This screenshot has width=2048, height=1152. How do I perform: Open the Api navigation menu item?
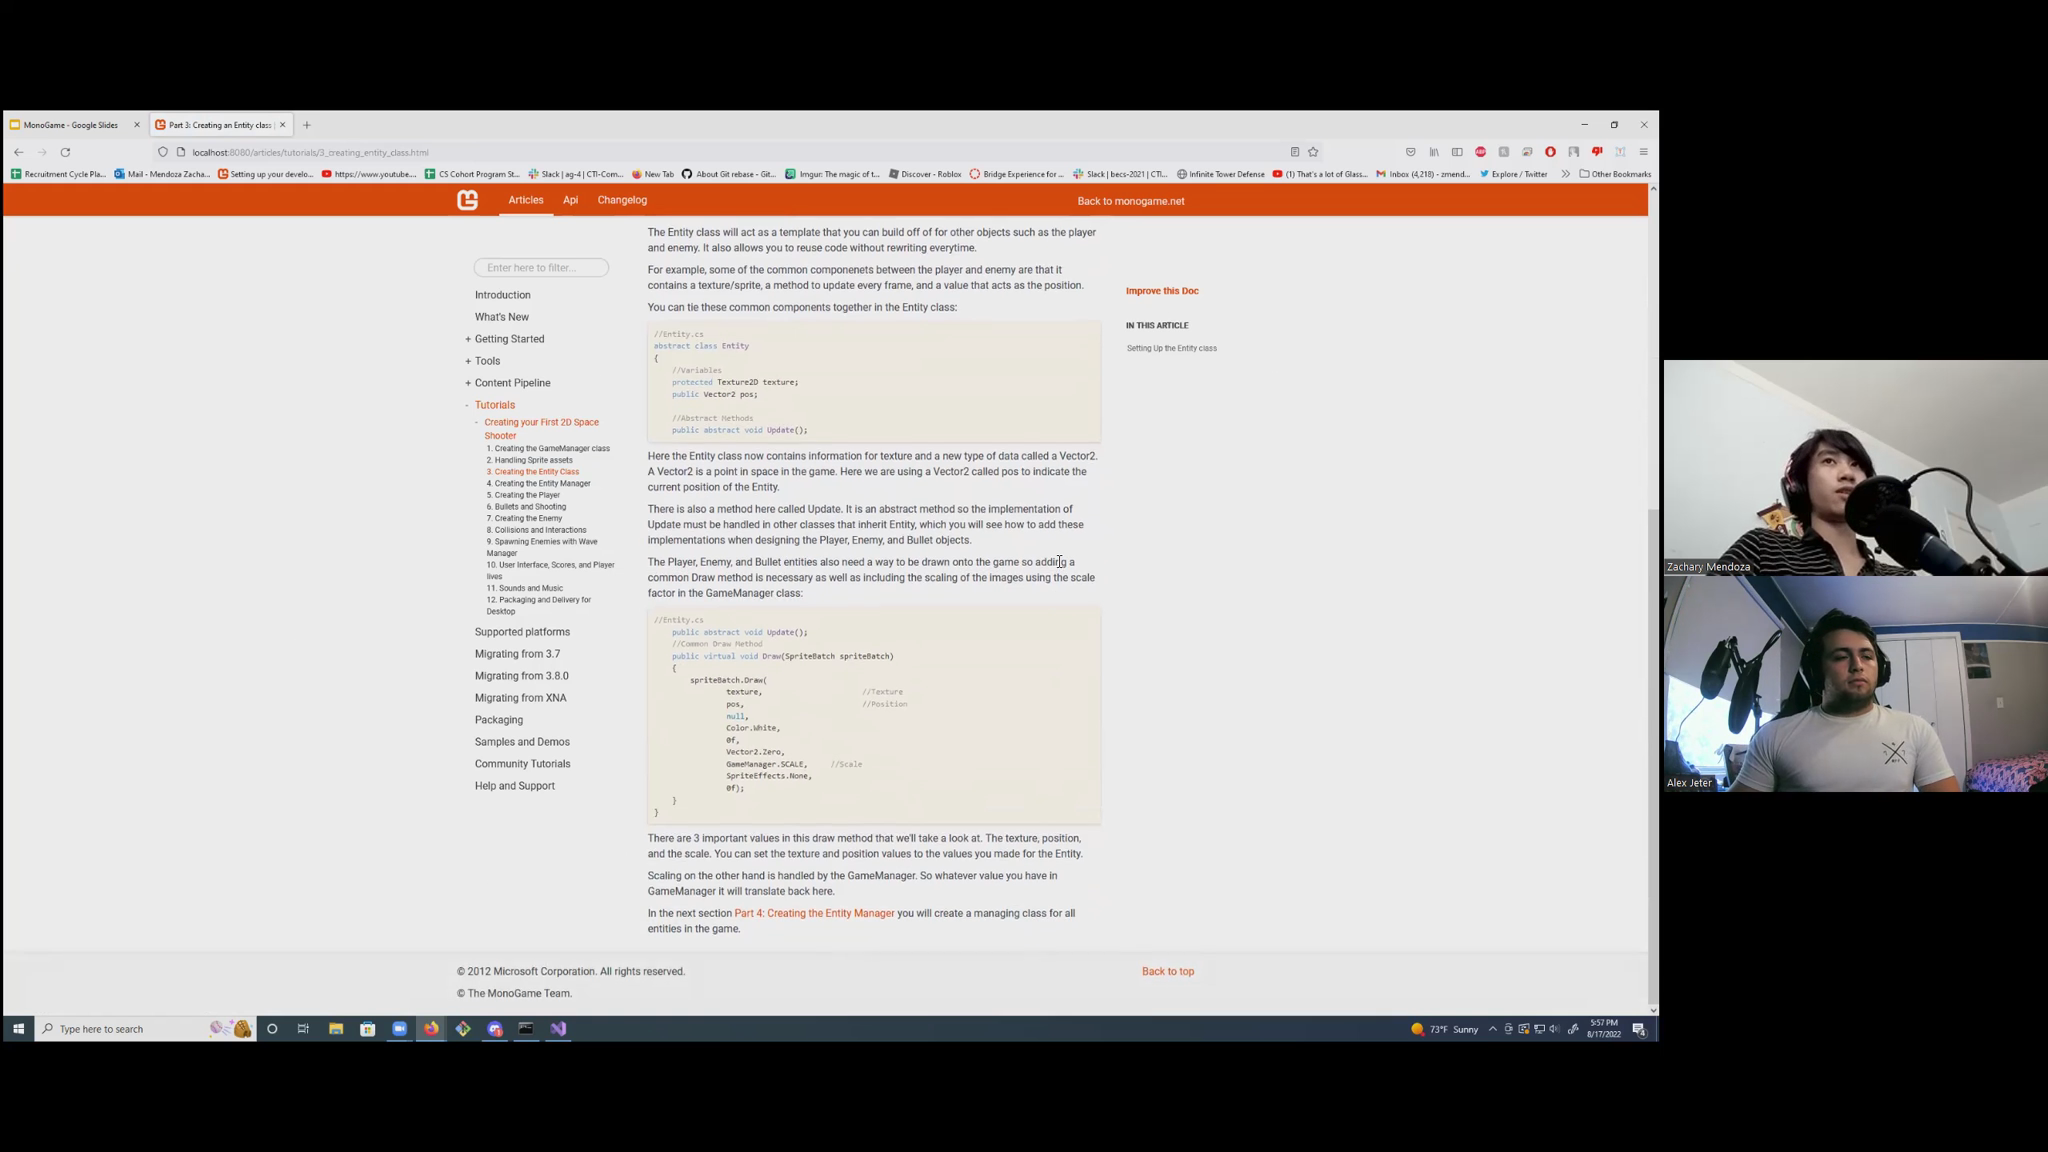pyautogui.click(x=570, y=200)
